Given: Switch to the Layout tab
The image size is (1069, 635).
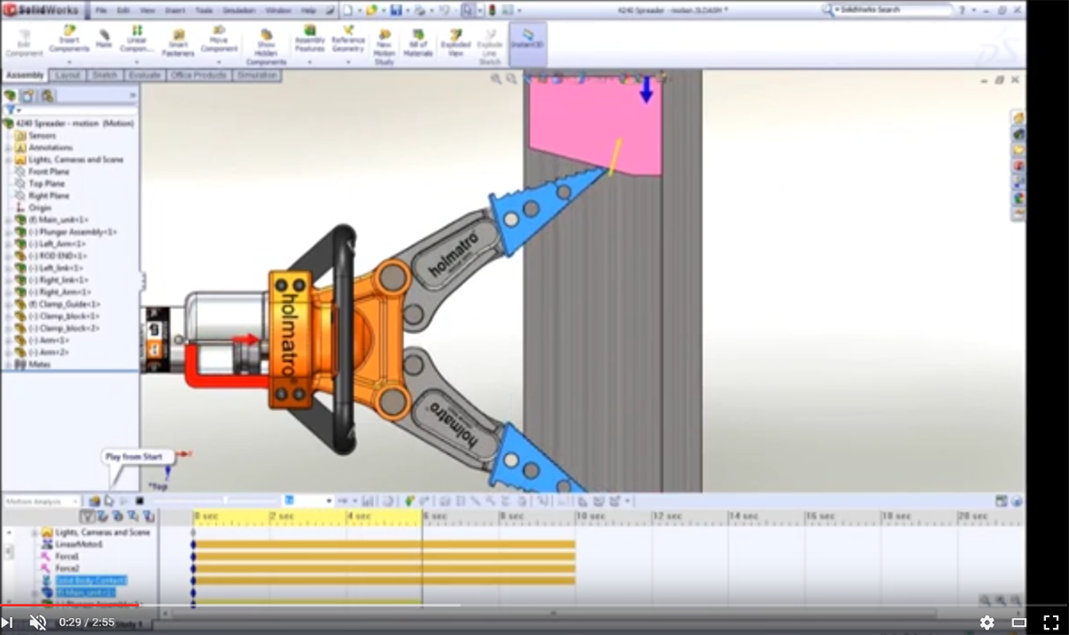Looking at the screenshot, I should click(x=68, y=75).
